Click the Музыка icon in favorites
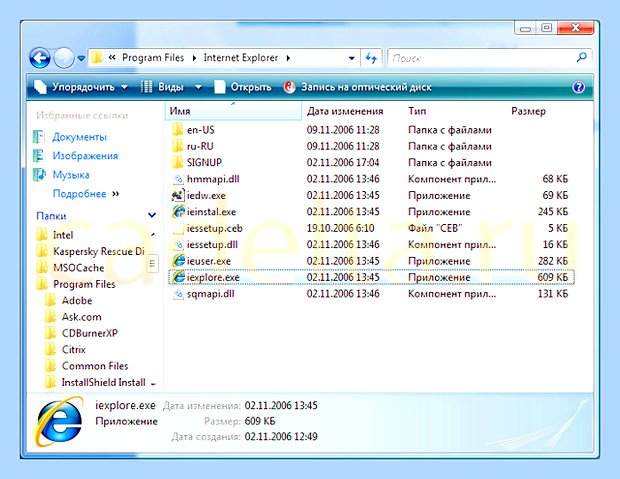The height and width of the screenshot is (479, 620). tap(39, 174)
